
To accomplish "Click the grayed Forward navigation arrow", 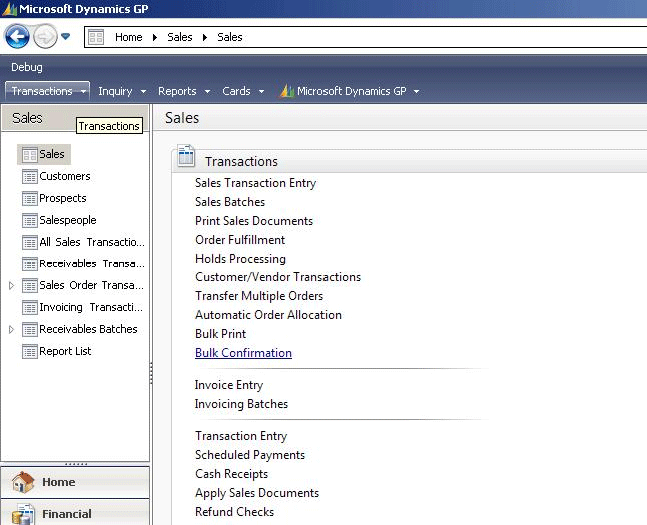I will pyautogui.click(x=45, y=37).
